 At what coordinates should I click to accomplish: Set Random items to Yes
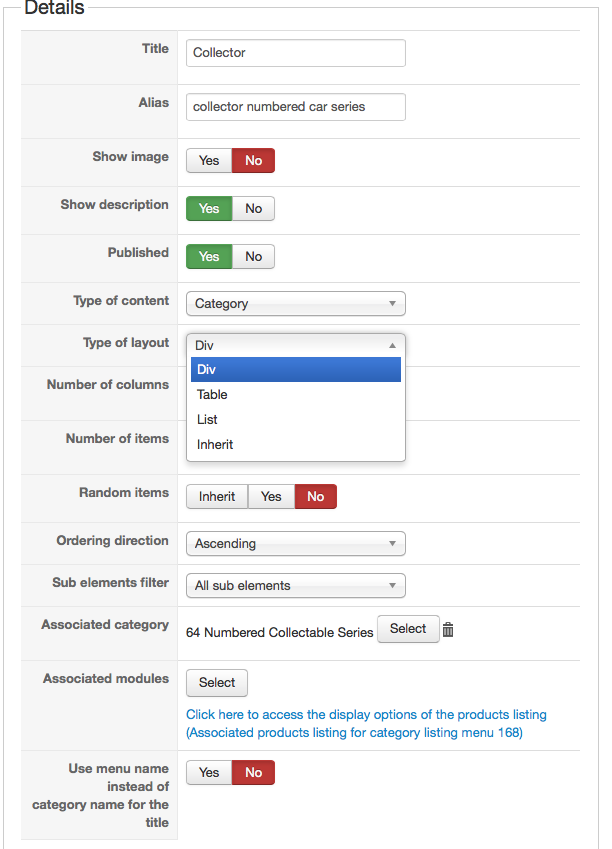pos(271,497)
